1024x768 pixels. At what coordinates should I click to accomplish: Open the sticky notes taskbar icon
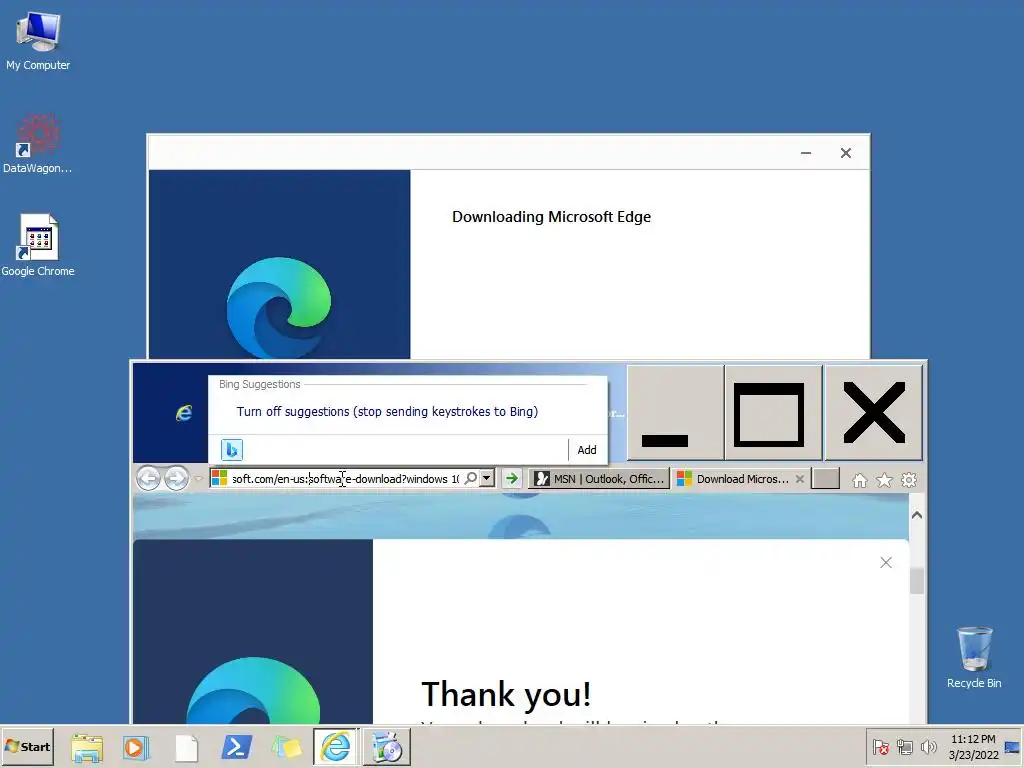[x=287, y=748]
